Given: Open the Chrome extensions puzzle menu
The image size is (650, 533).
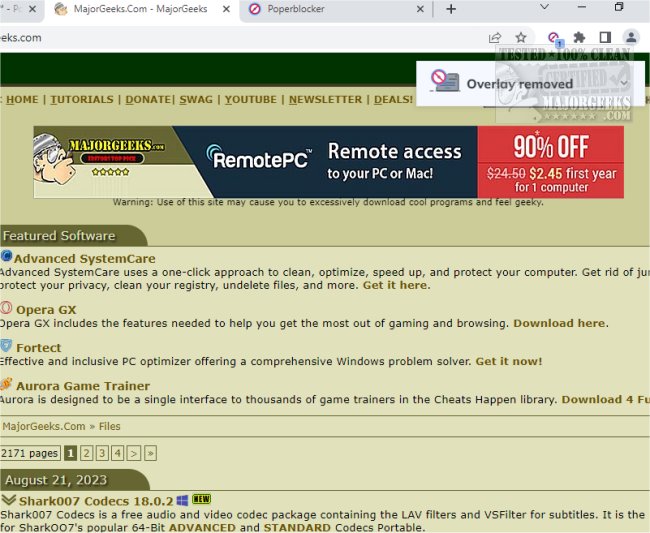Looking at the screenshot, I should point(579,37).
